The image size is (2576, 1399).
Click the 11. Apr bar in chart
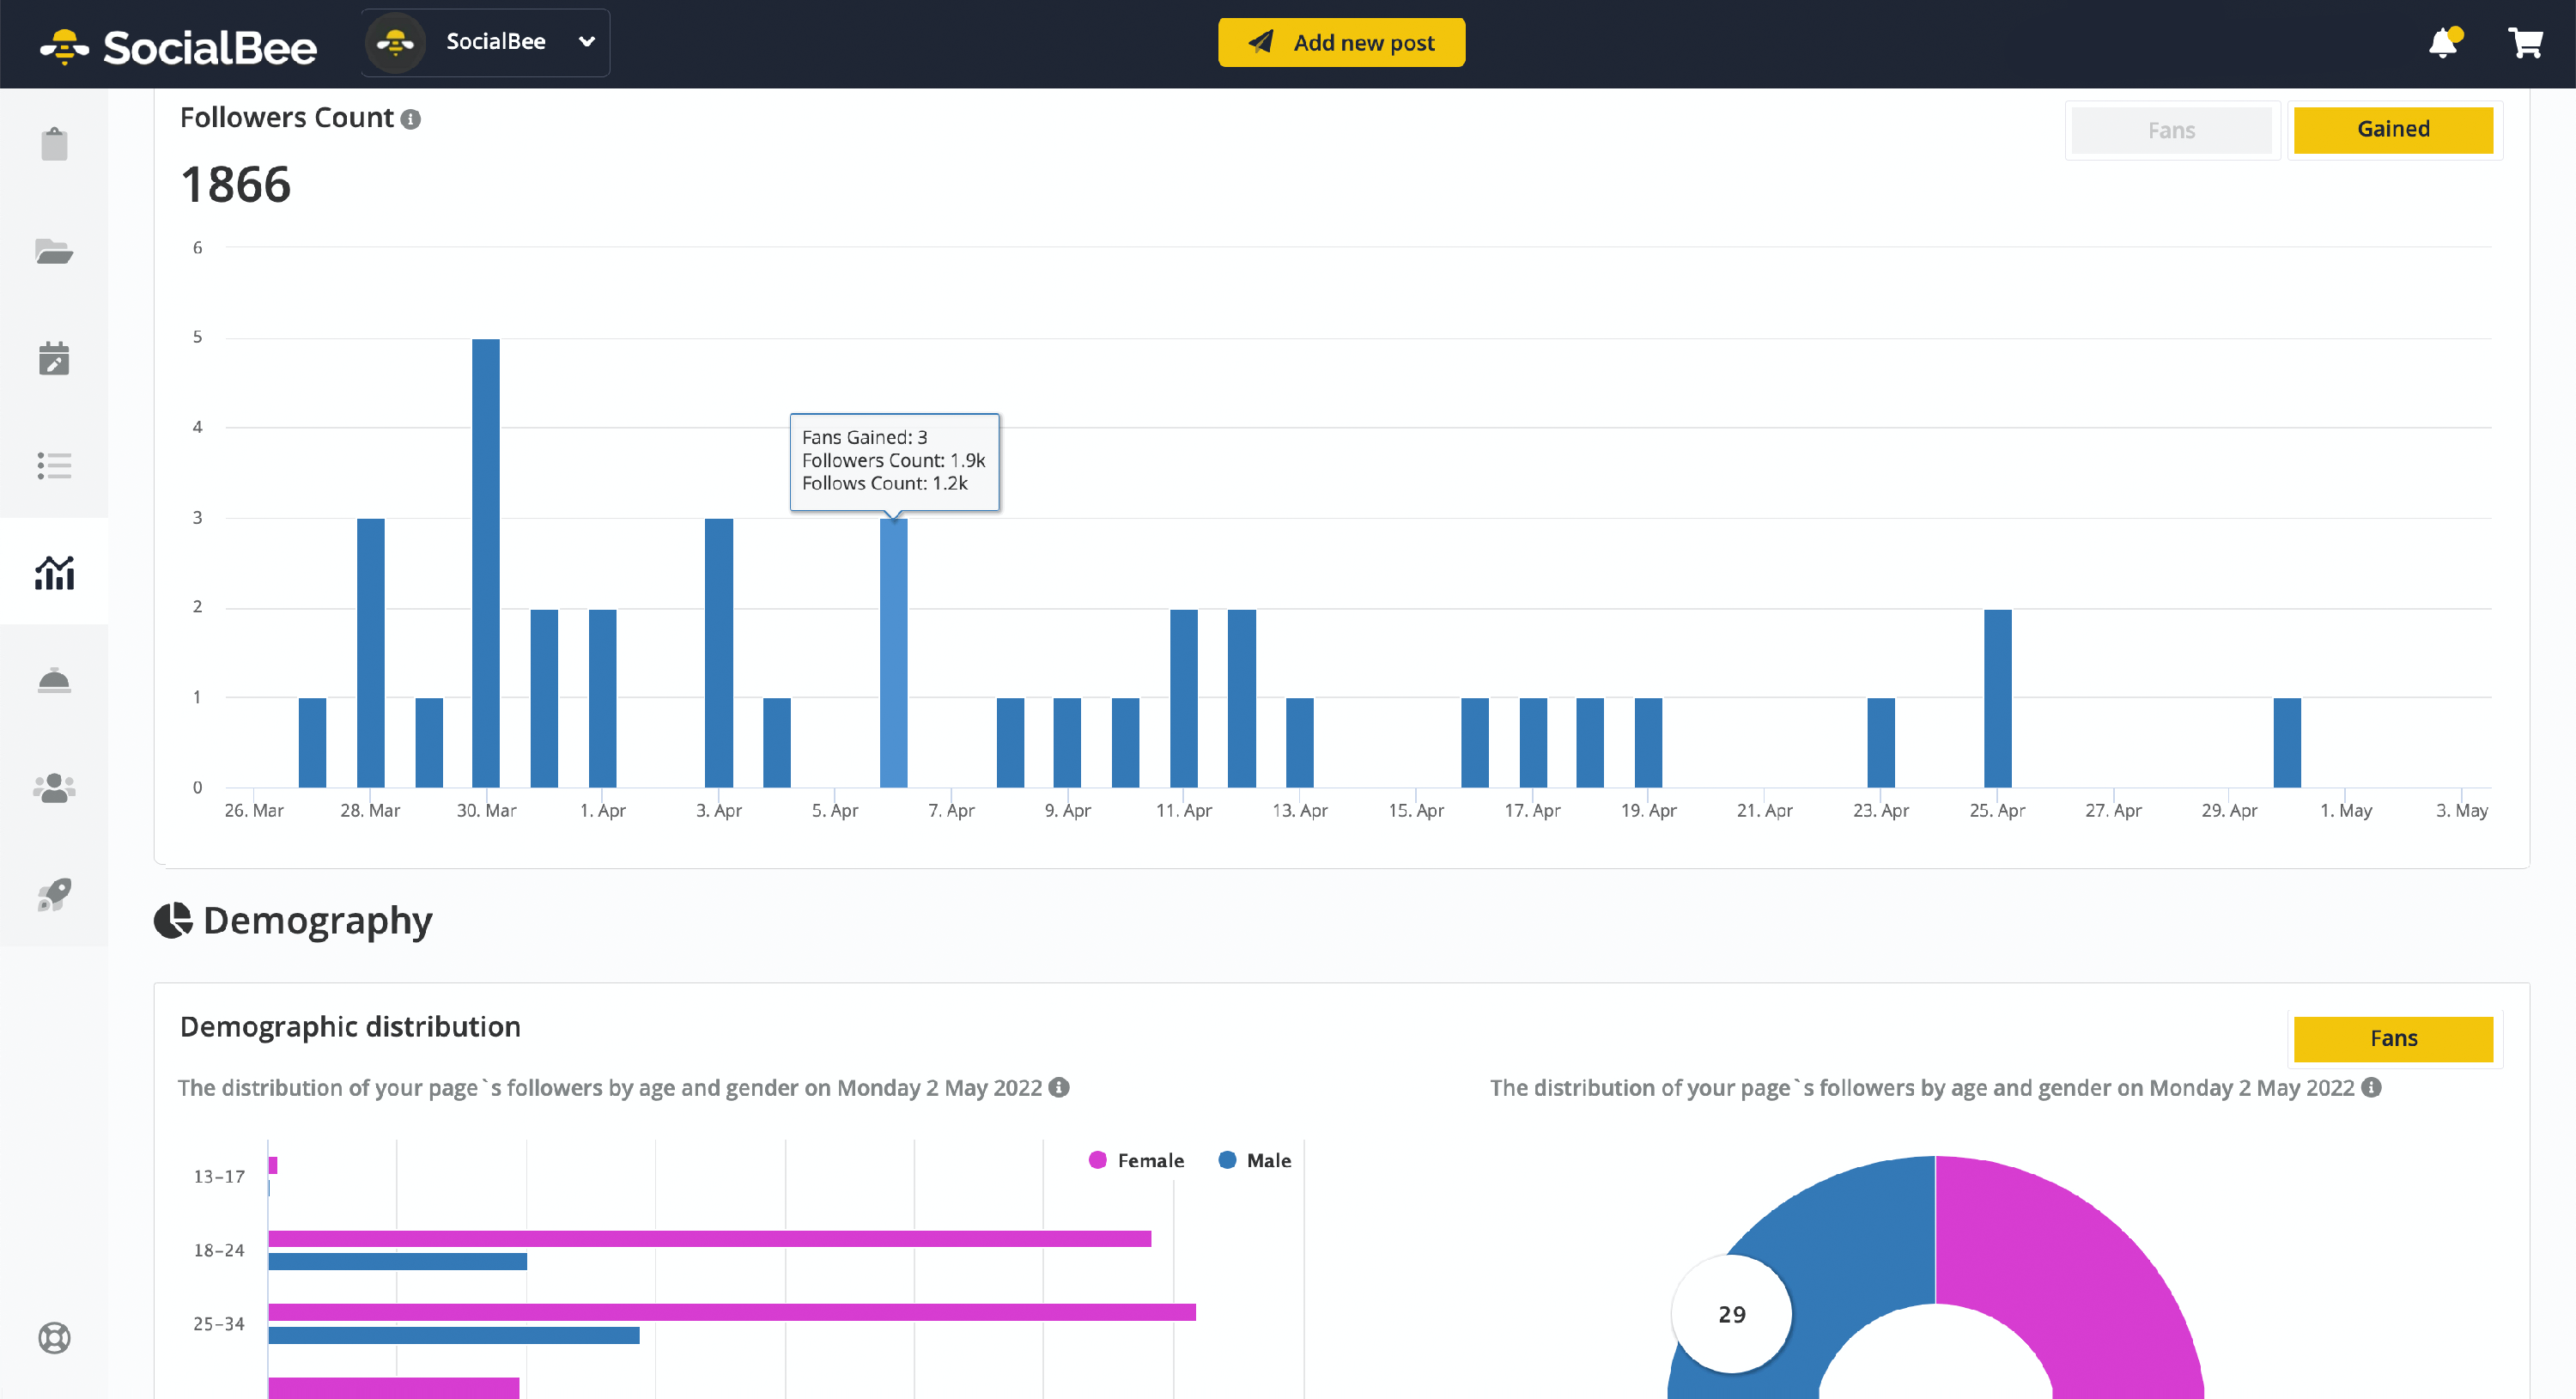click(1184, 698)
